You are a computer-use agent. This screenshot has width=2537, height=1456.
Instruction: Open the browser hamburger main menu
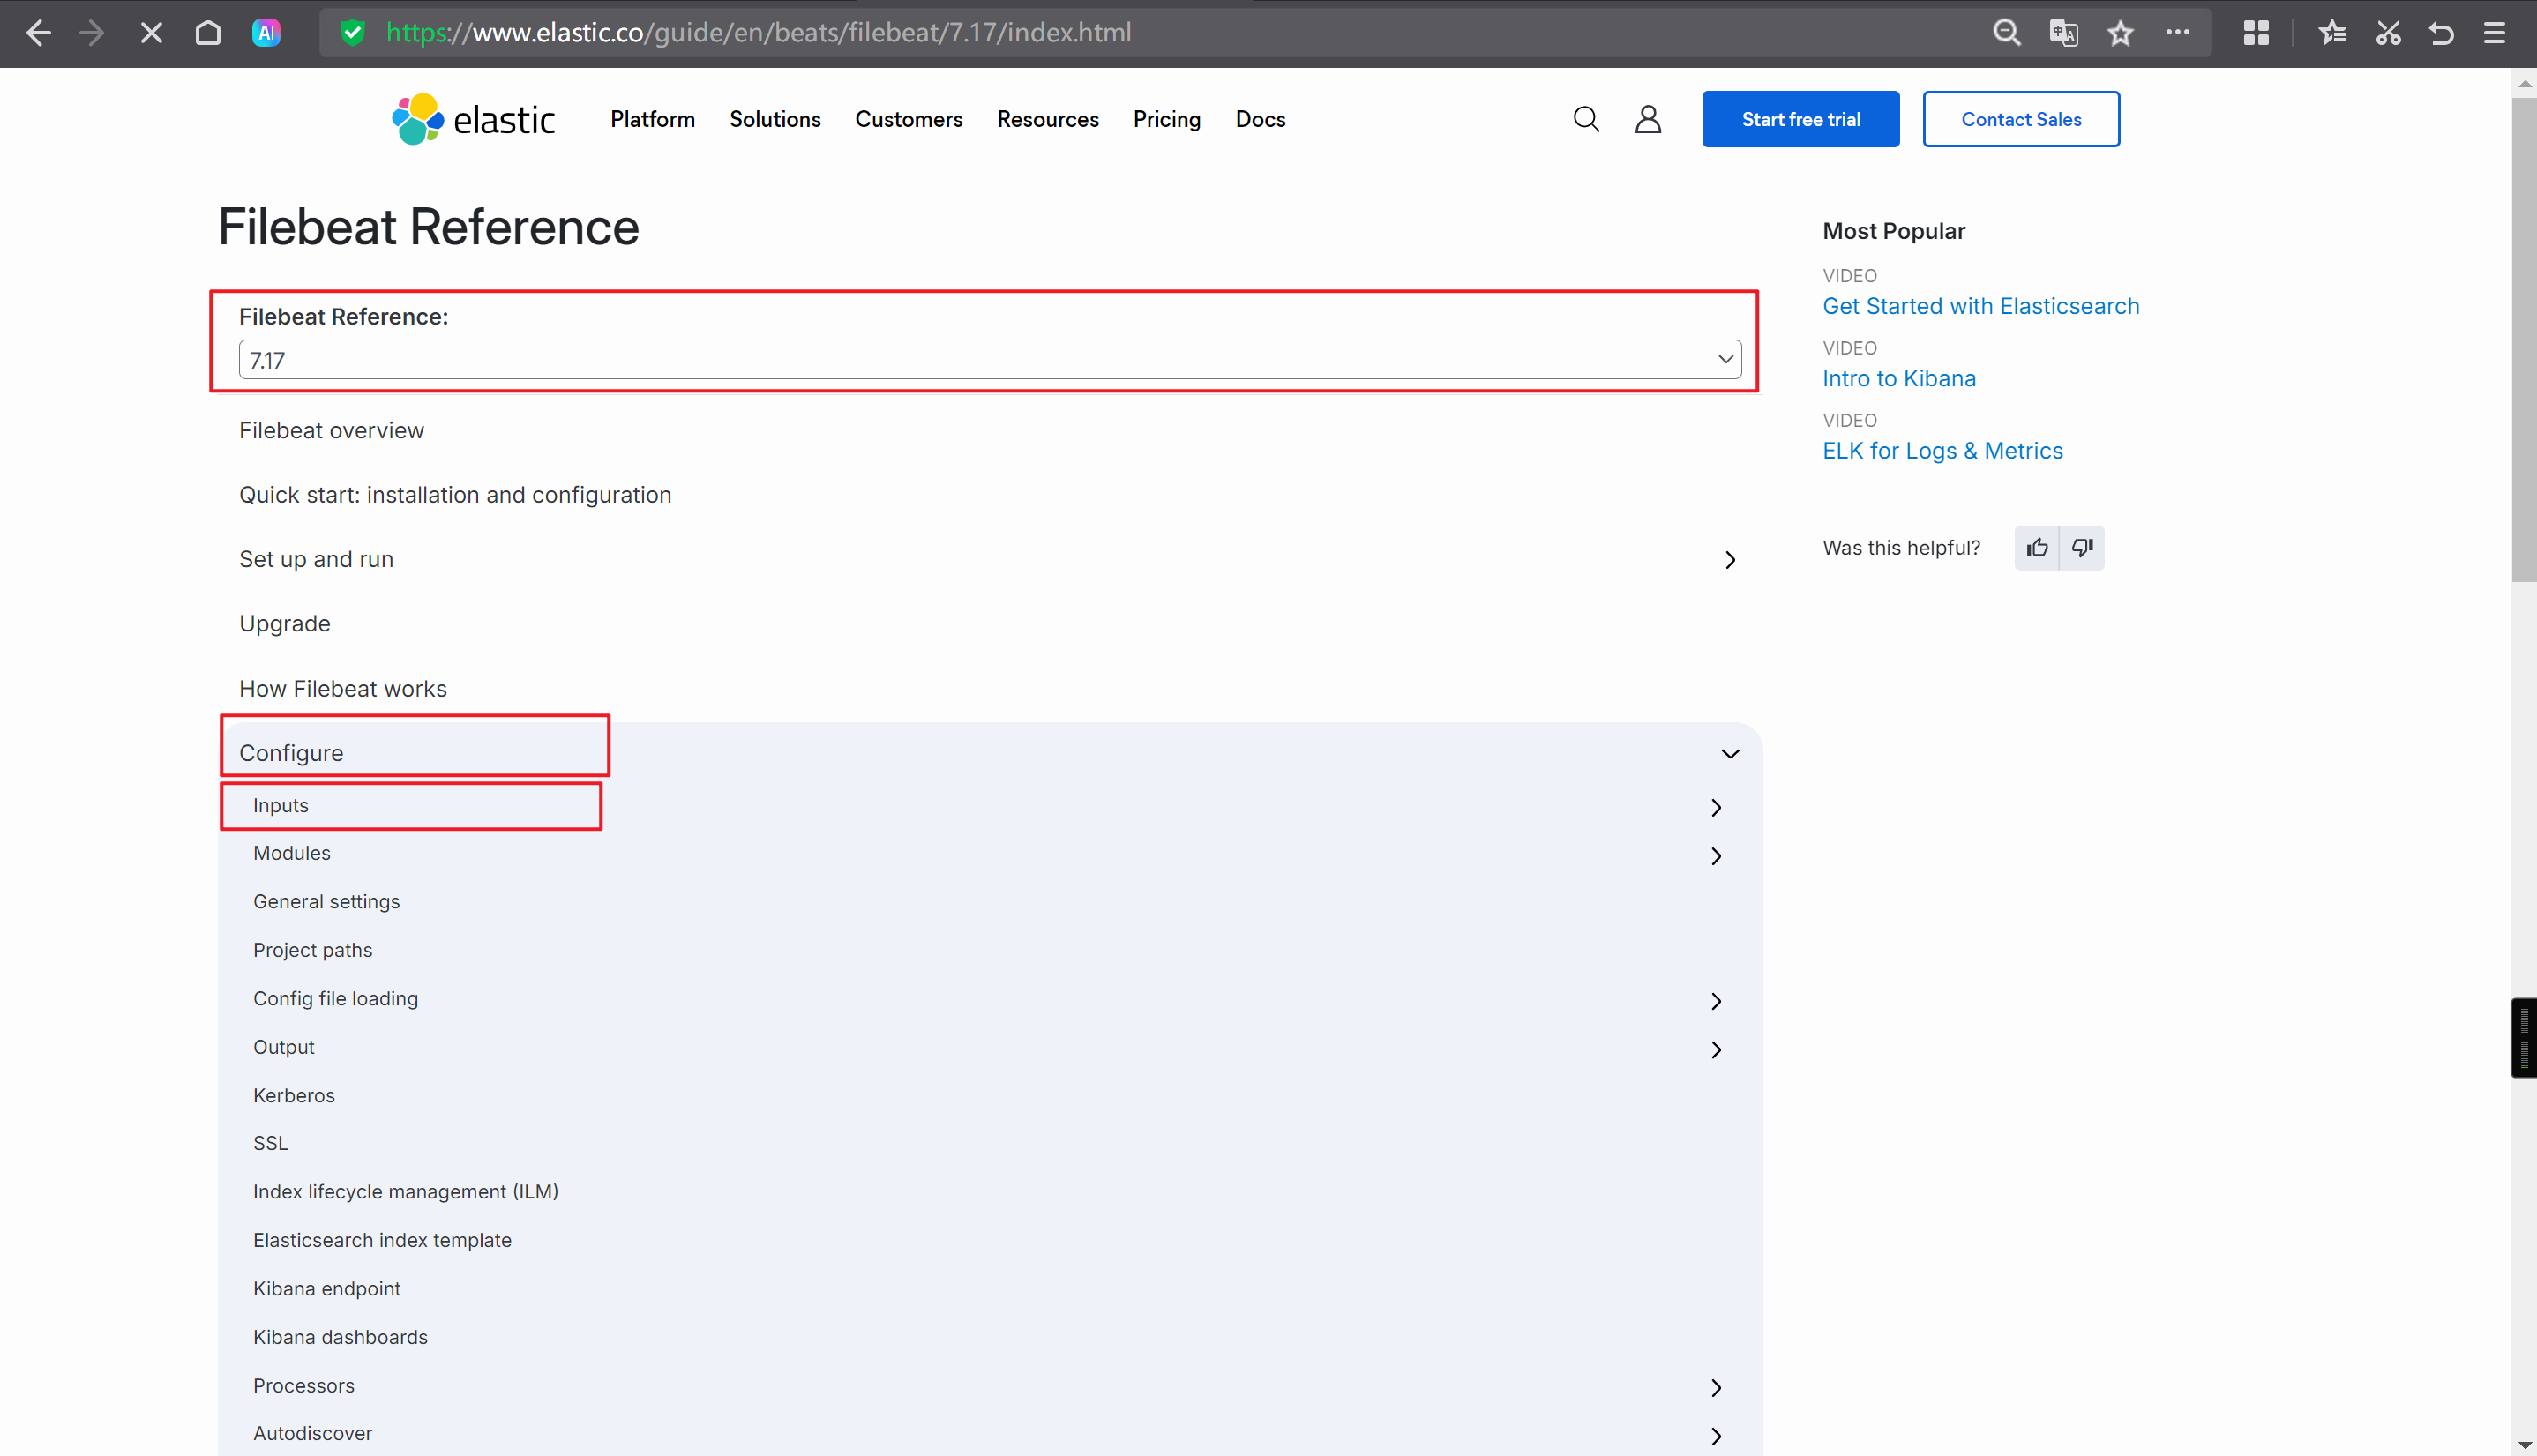click(2494, 33)
